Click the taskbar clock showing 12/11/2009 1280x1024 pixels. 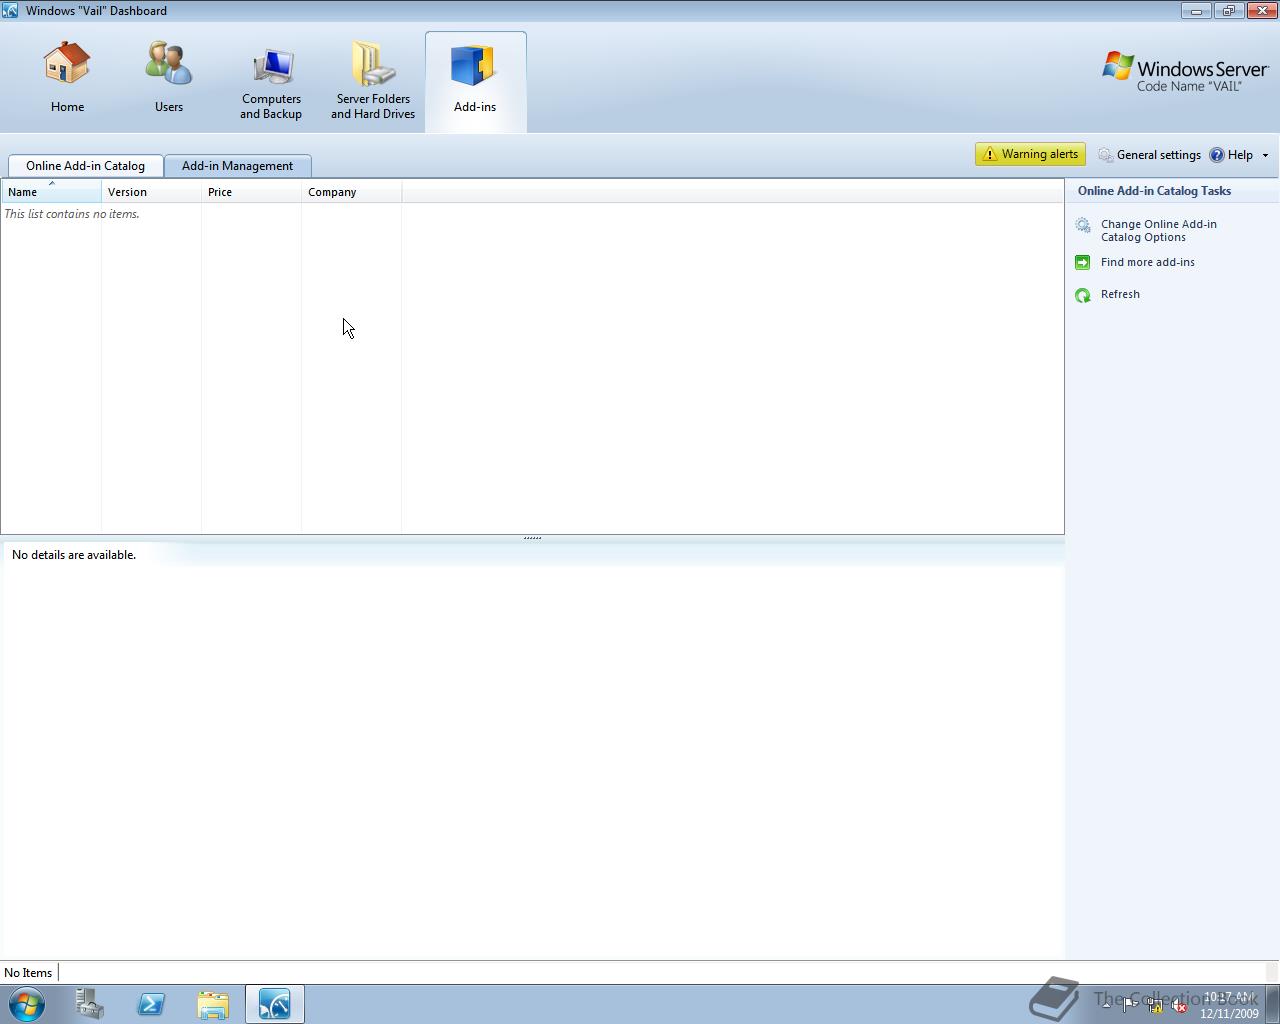1229,1005
